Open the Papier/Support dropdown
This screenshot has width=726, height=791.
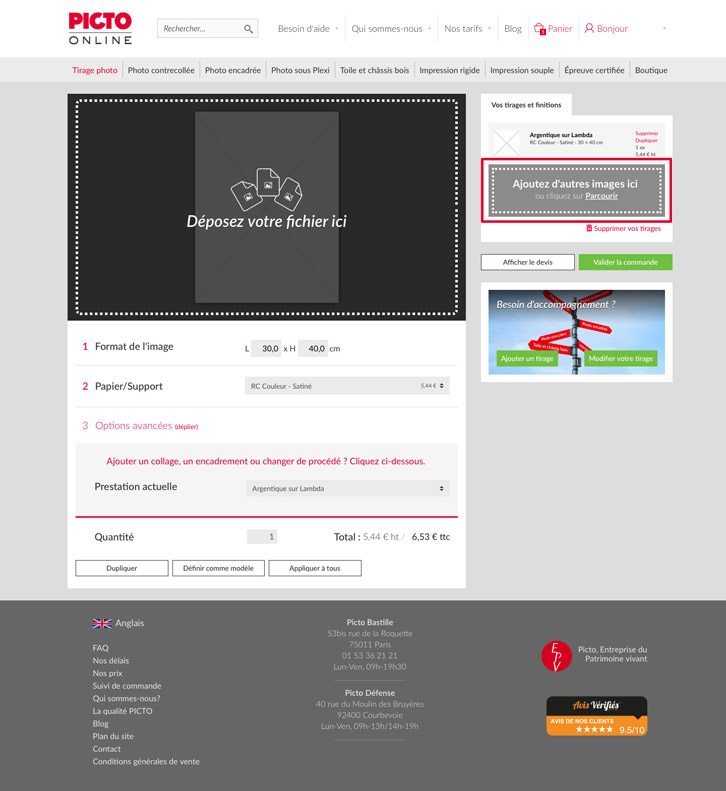tap(346, 386)
